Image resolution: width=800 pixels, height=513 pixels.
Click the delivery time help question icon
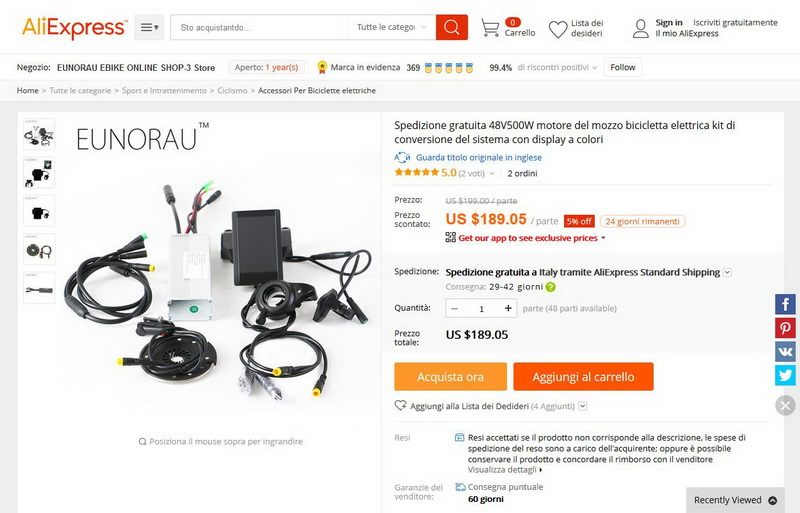[551, 287]
